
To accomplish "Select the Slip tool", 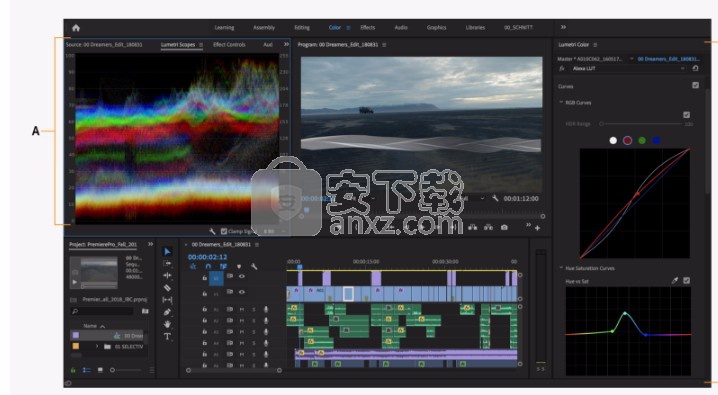I will (167, 300).
